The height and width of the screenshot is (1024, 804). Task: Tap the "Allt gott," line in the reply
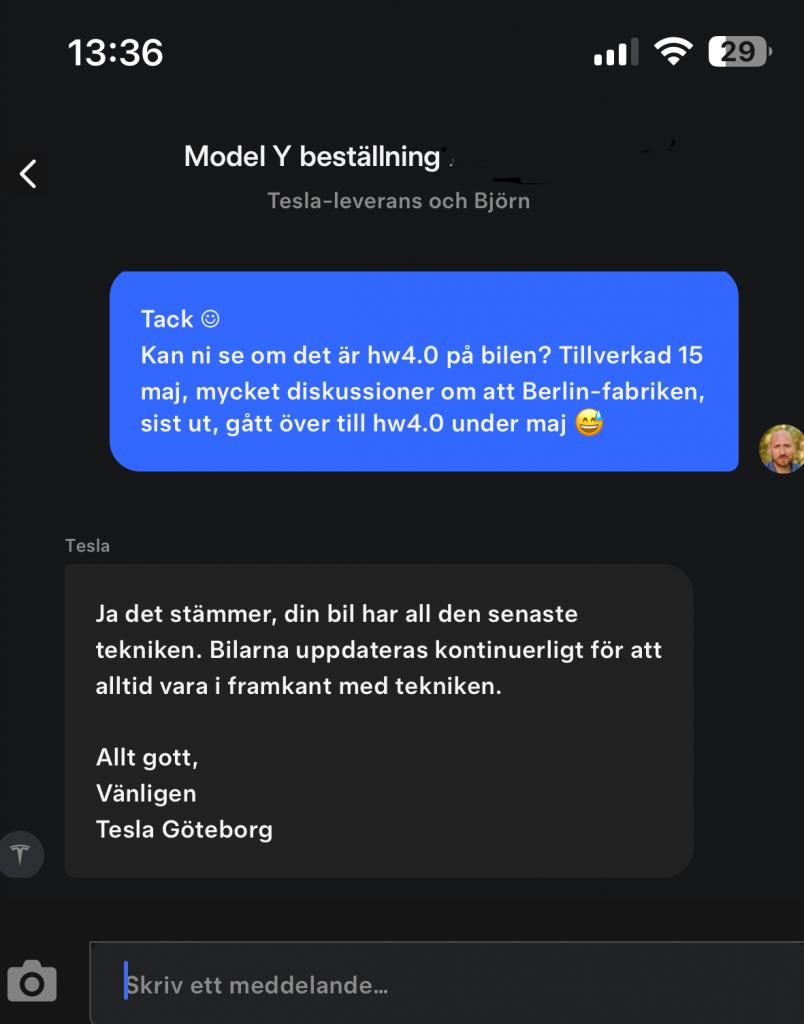pyautogui.click(x=147, y=757)
